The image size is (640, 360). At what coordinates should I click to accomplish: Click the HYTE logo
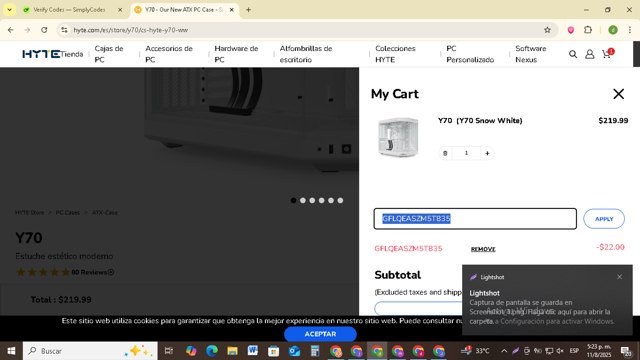click(x=42, y=54)
